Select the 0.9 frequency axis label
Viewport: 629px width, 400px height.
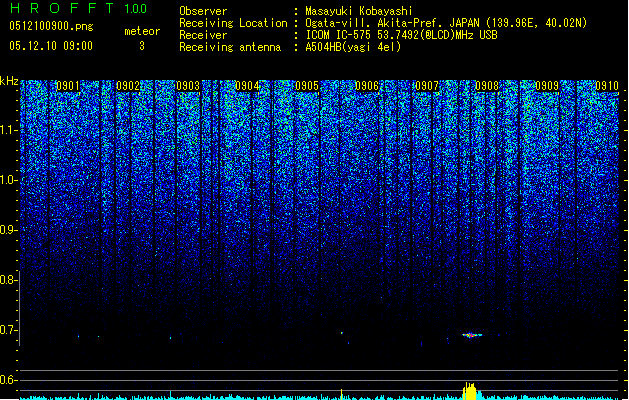[x=8, y=230]
